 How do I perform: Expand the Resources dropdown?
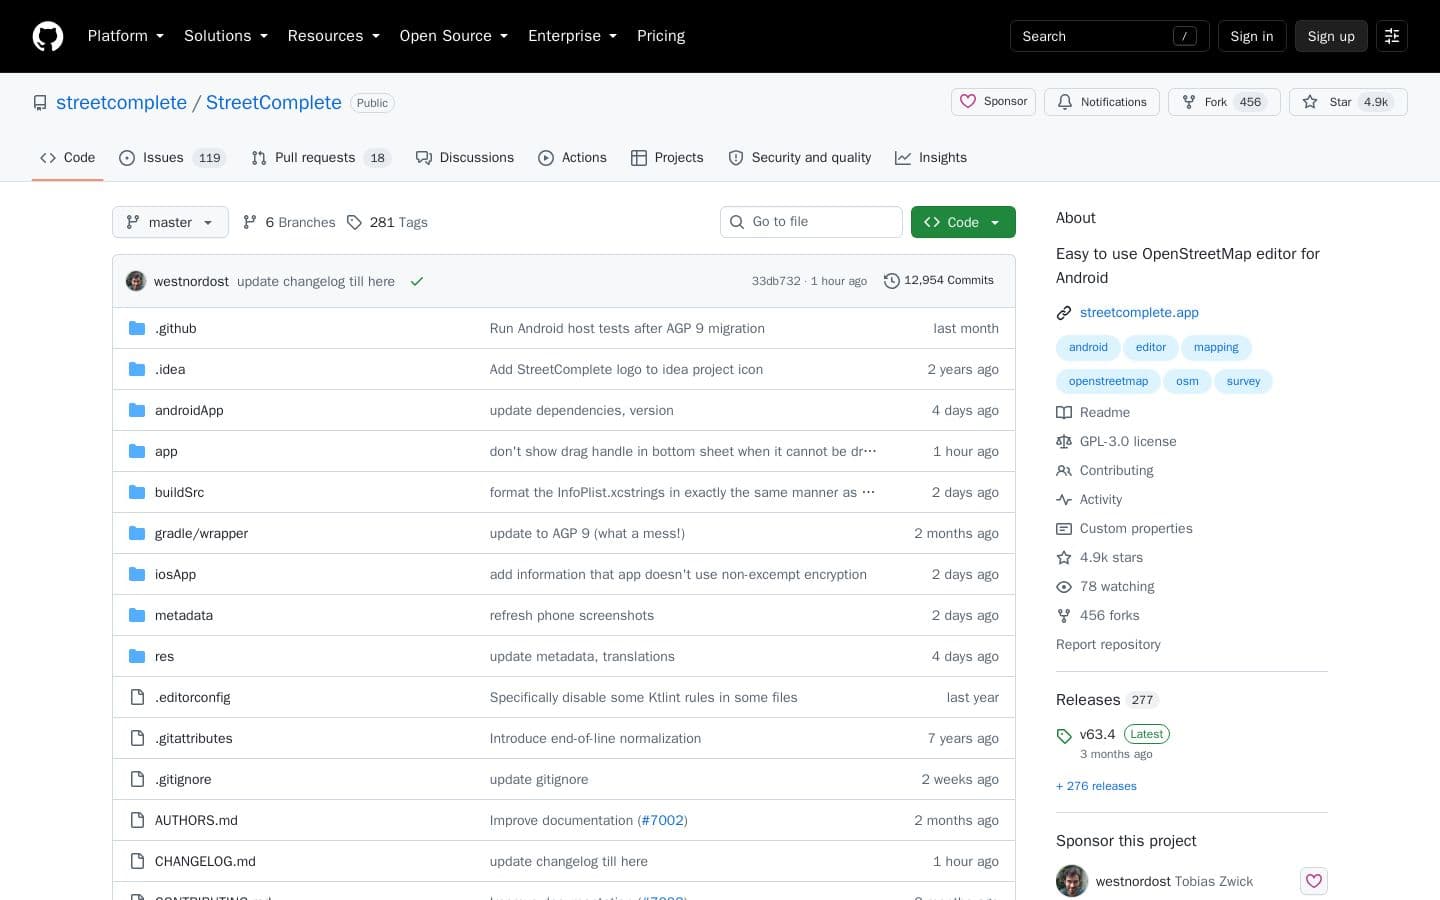(x=334, y=36)
